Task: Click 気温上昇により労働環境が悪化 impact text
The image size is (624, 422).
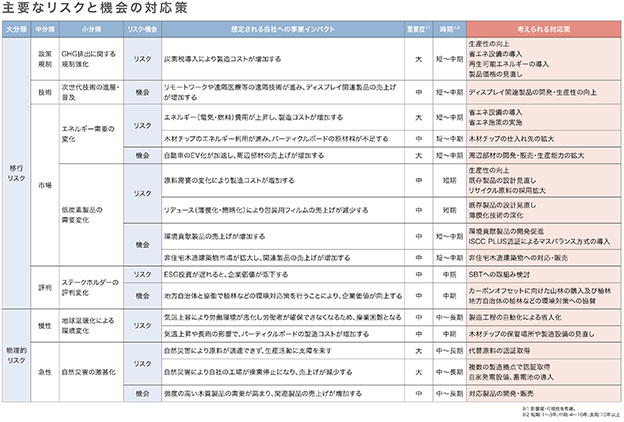Action: tap(283, 318)
